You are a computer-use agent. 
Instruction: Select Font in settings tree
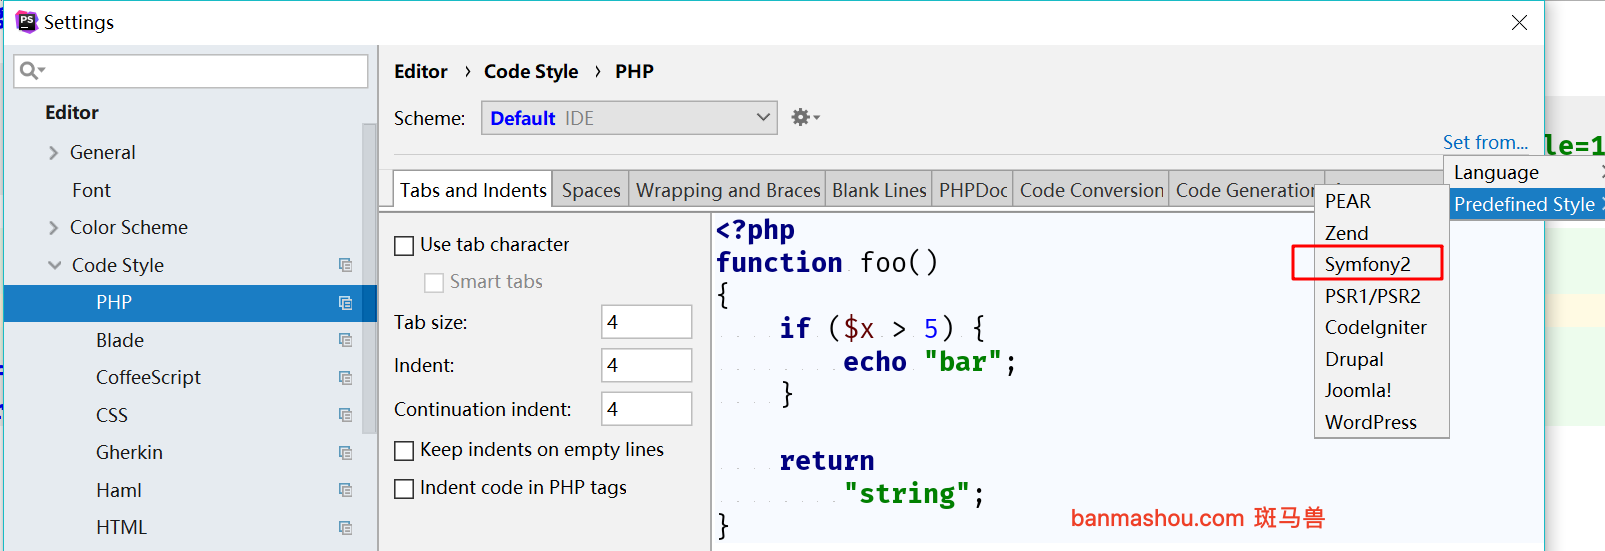[x=91, y=190]
